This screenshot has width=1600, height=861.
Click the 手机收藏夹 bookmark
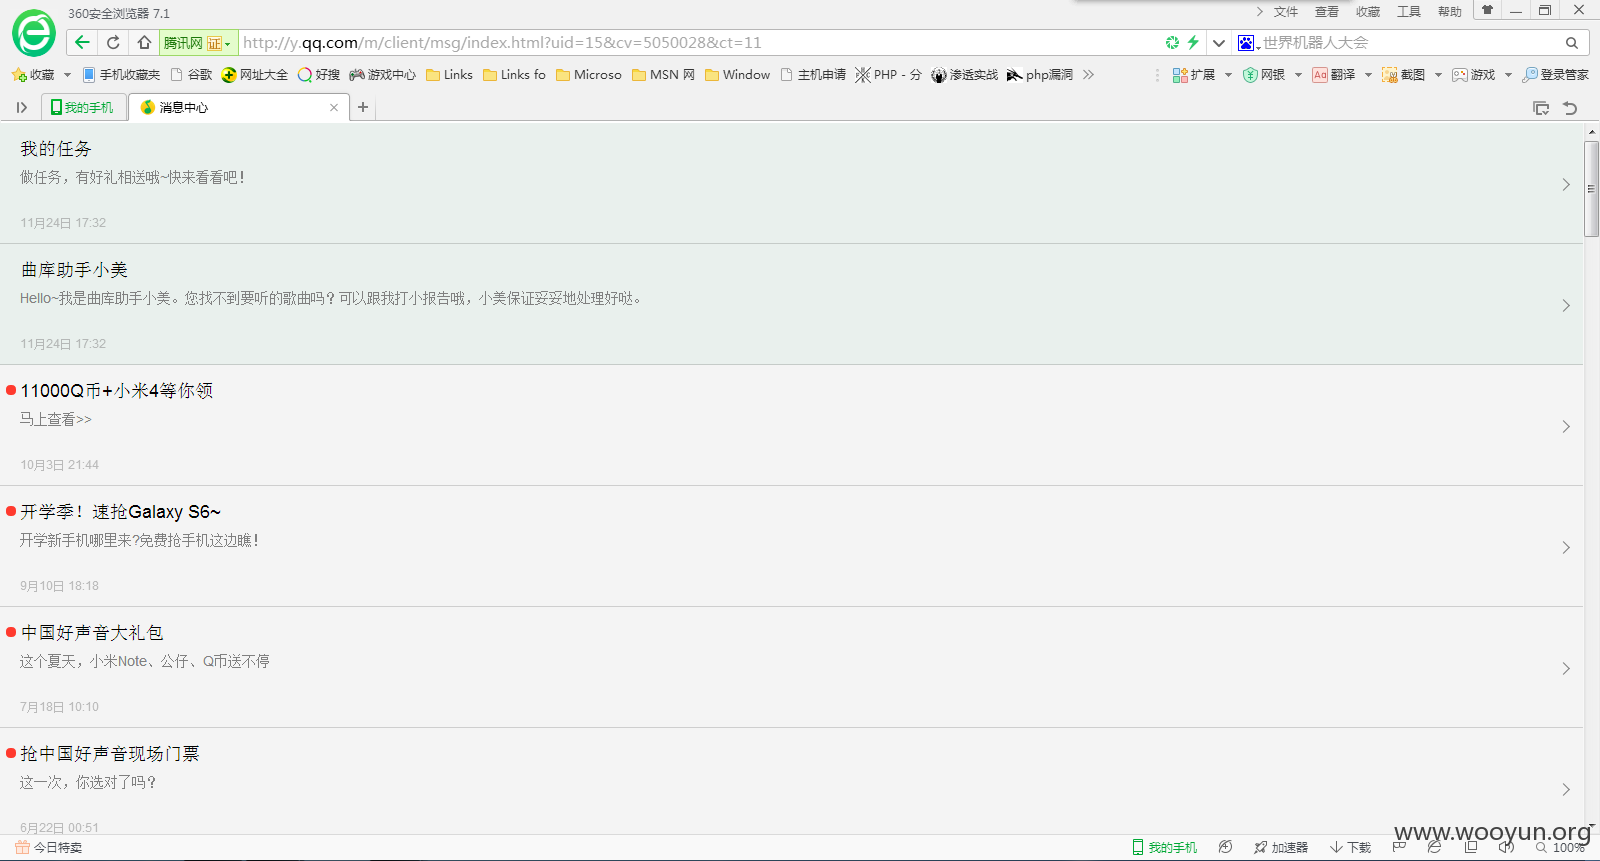[121, 75]
